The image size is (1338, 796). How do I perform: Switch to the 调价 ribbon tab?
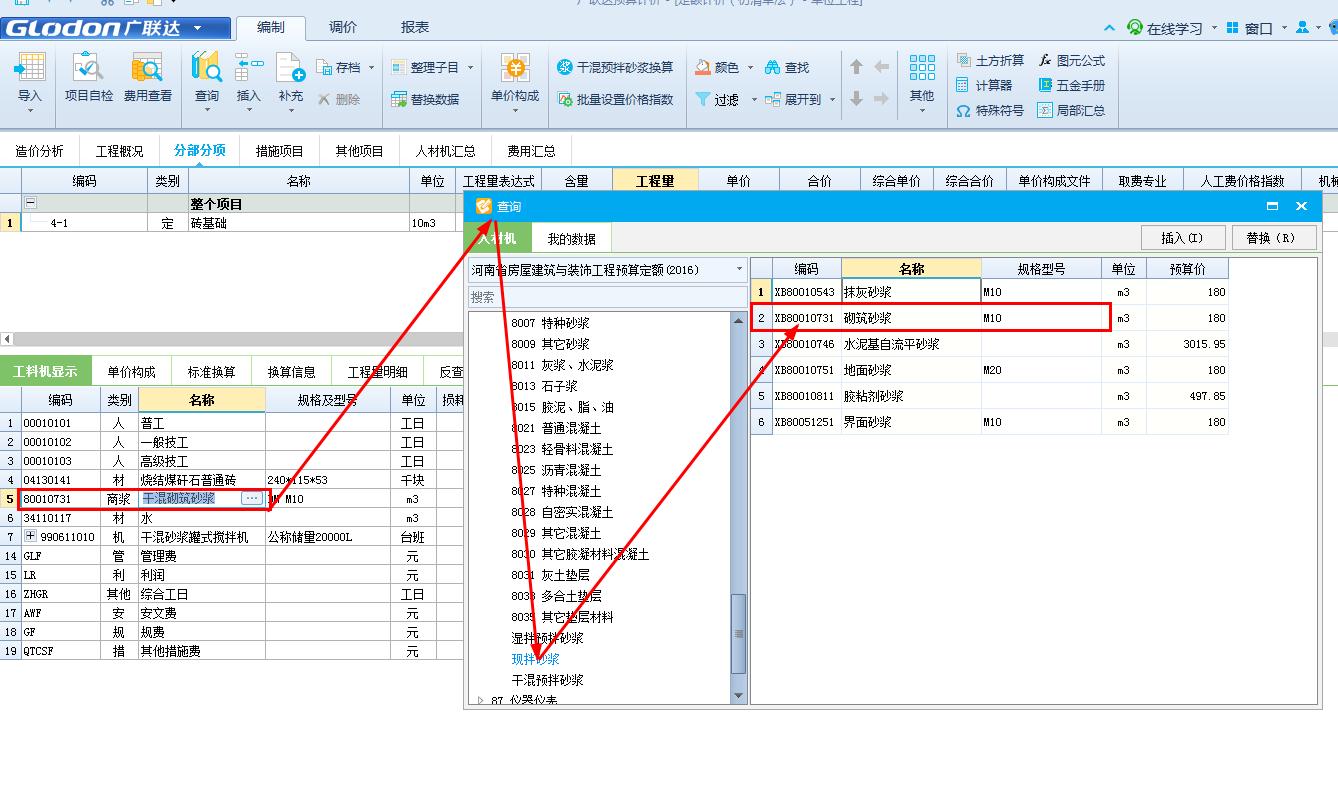coord(342,27)
